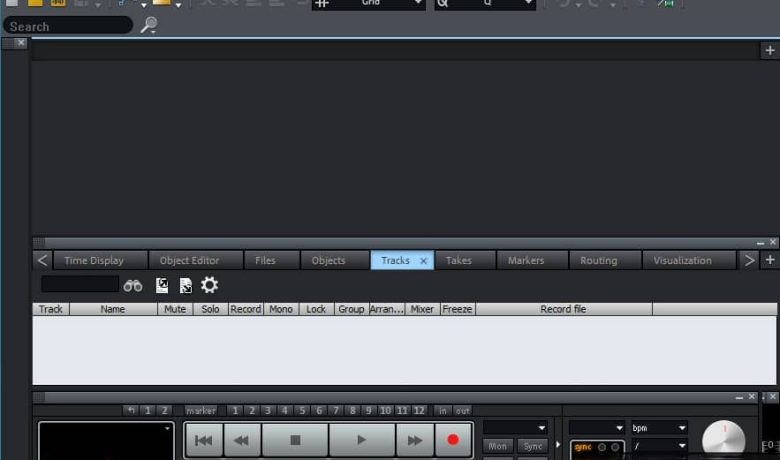This screenshot has height=460, width=780.
Task: Click the fast forward button in the transport
Action: coord(414,440)
